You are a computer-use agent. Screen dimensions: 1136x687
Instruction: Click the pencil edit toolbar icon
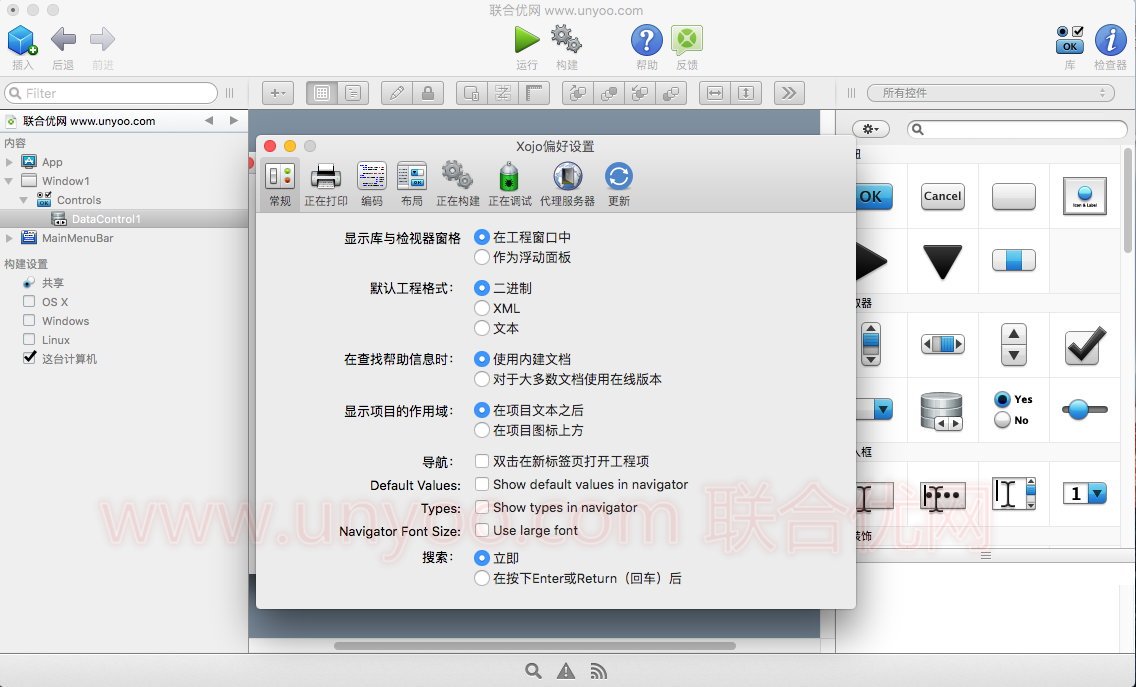[396, 93]
